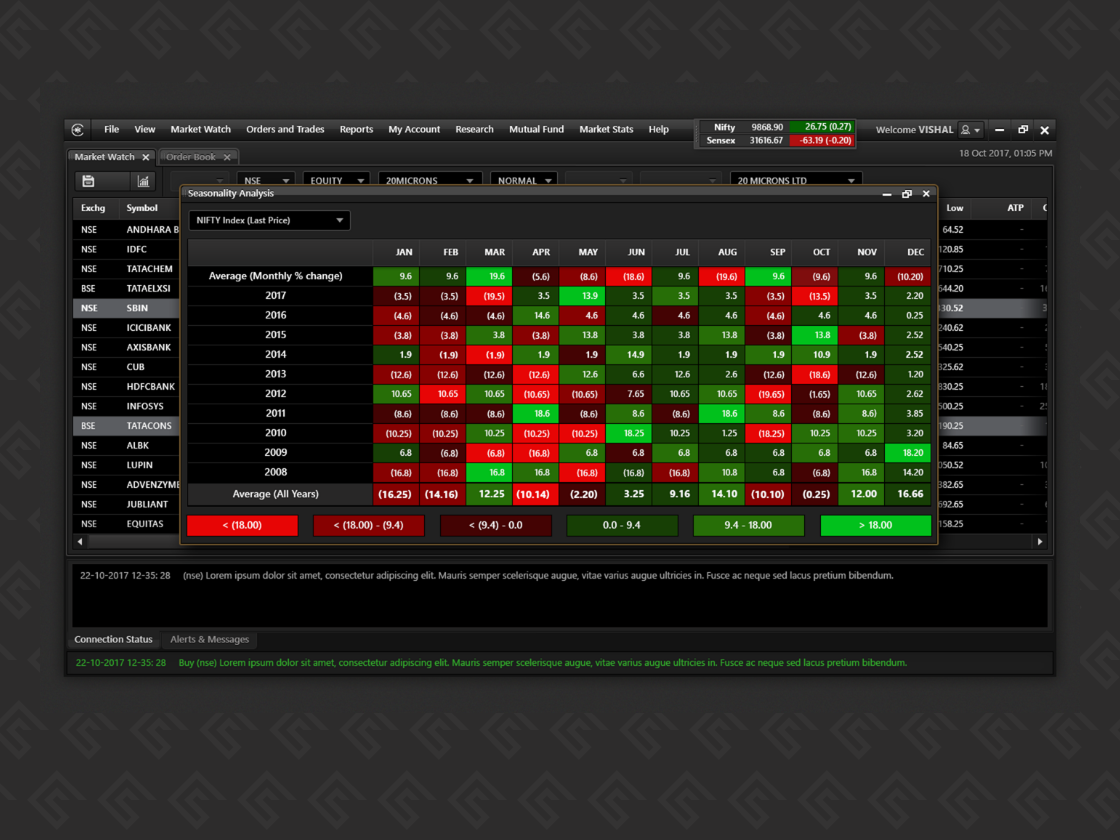
Task: Select the HDFCBANK row in Market Watch
Action: 126,387
